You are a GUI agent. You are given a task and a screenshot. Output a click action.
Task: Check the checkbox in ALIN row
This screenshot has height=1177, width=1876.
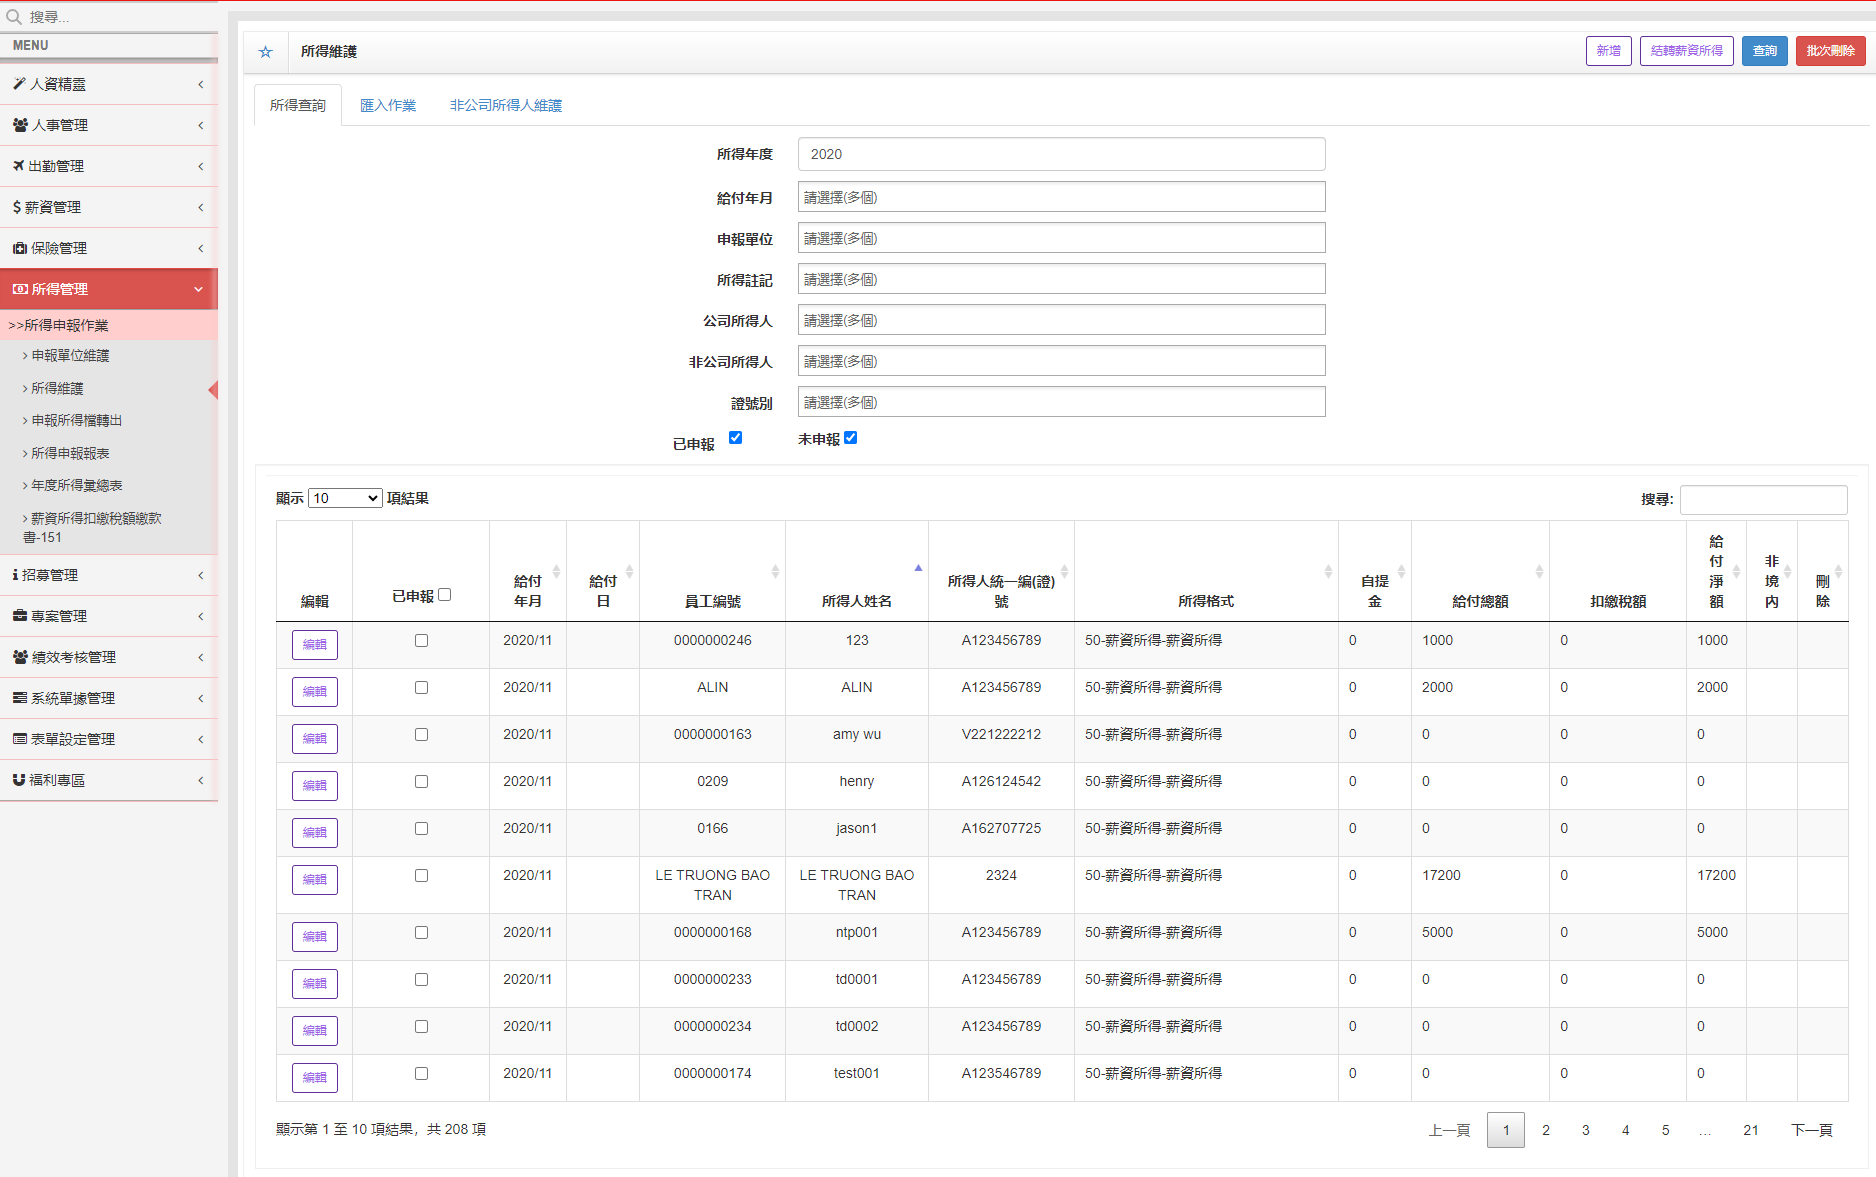[x=421, y=688]
